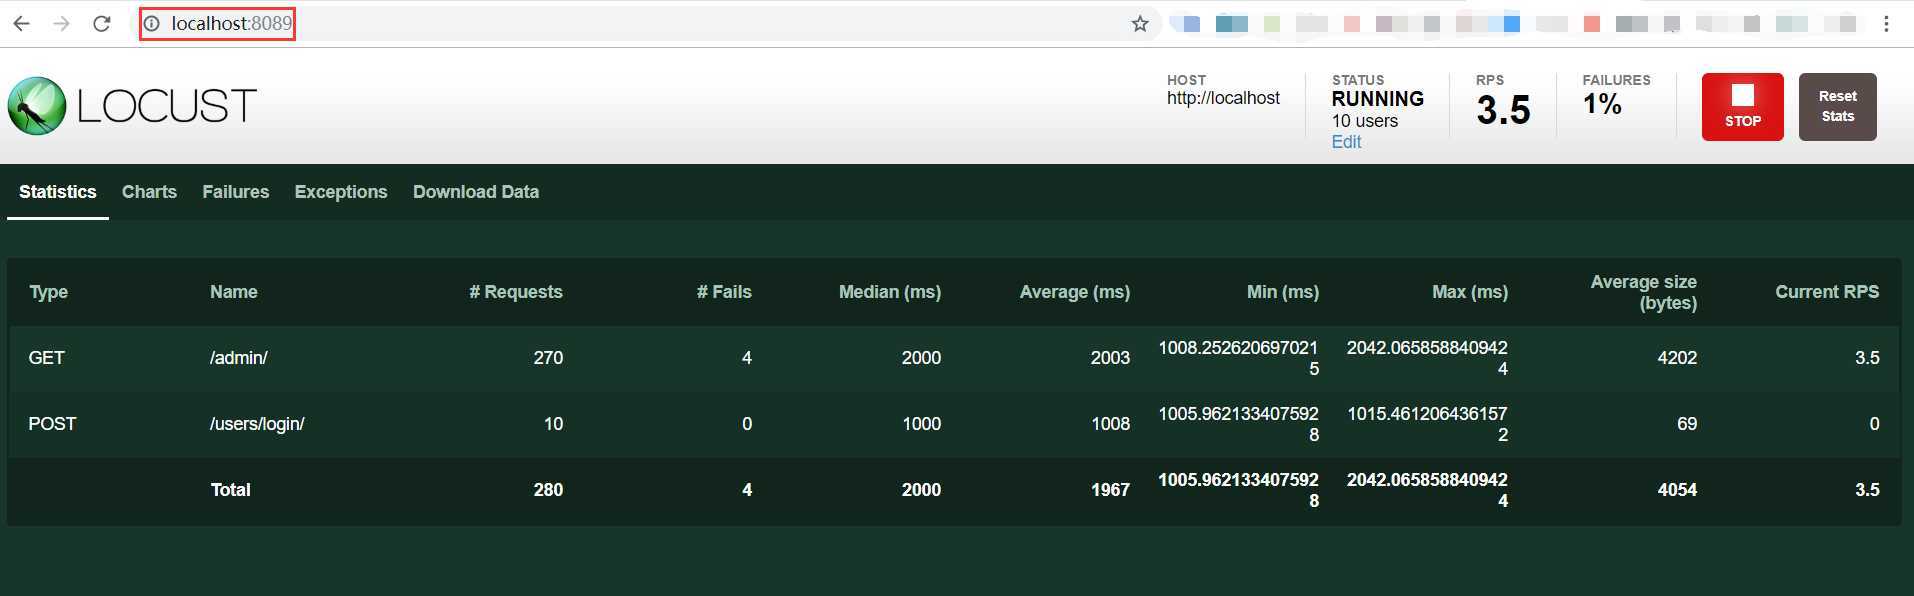Click the browser forward arrow

tap(61, 24)
